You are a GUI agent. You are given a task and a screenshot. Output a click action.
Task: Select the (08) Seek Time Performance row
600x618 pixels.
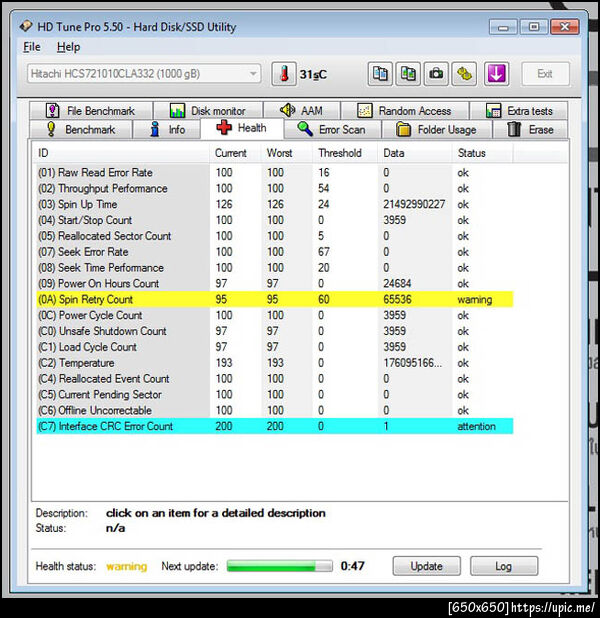275,268
